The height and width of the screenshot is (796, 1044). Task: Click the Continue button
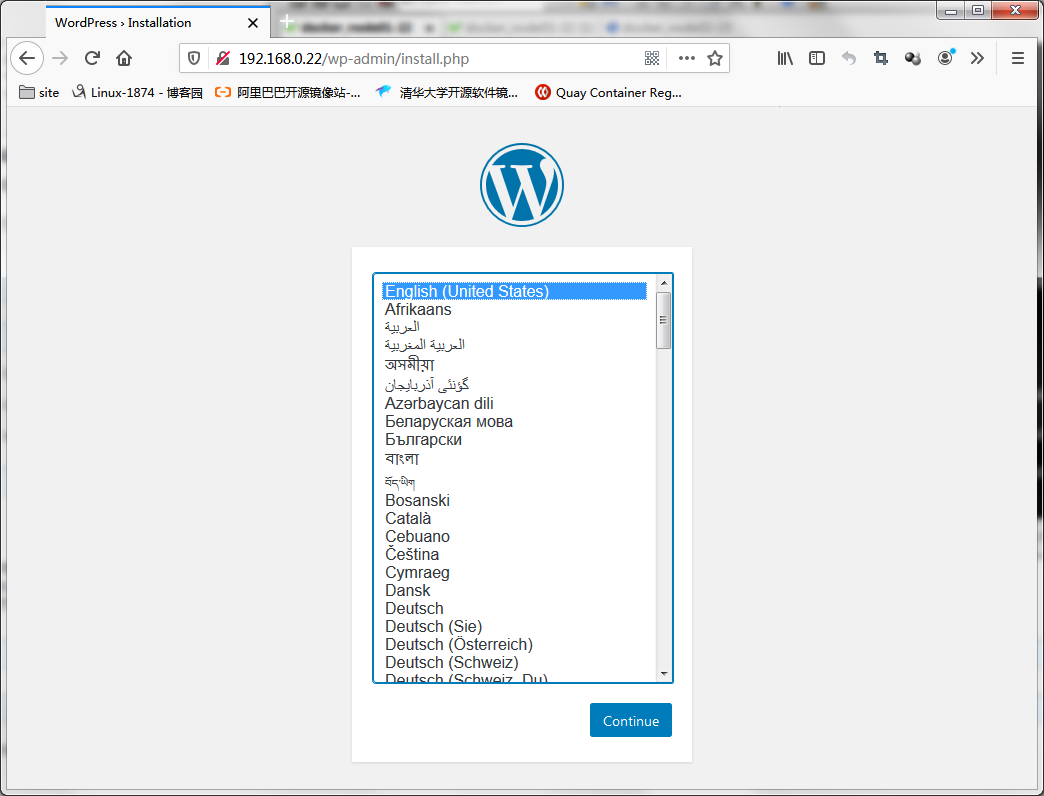click(631, 720)
